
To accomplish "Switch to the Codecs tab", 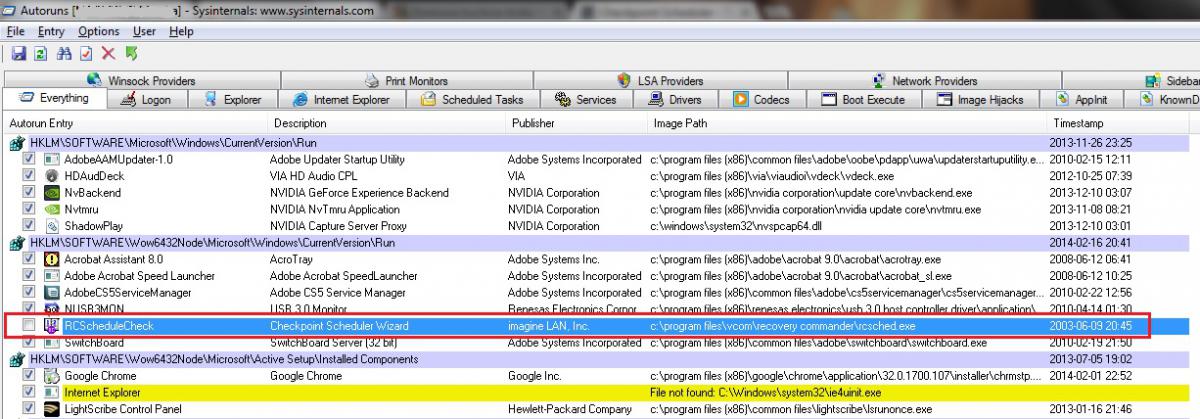I will [x=763, y=100].
